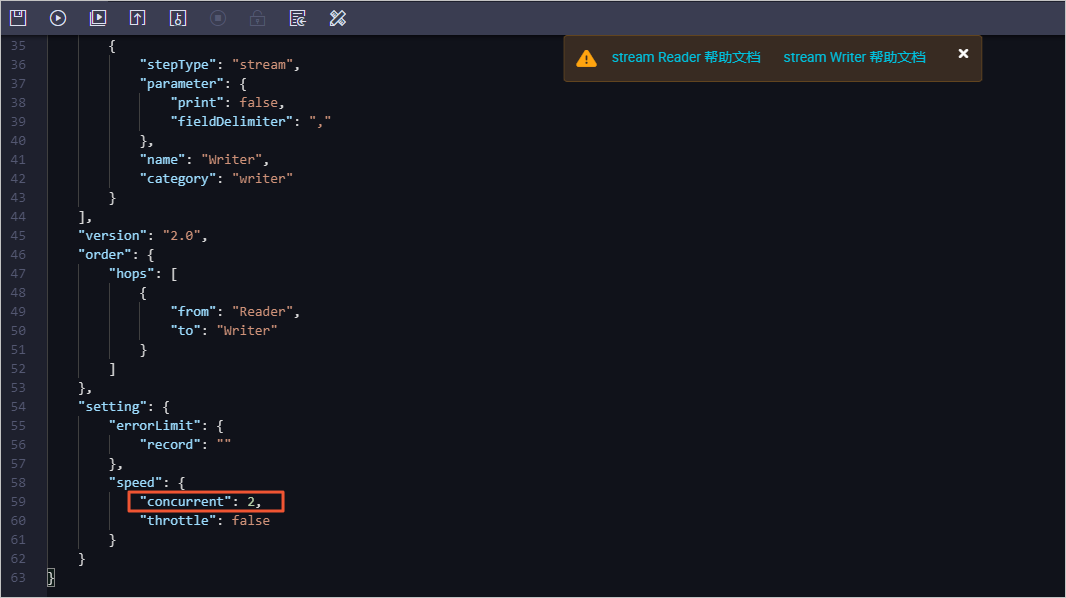Click the "setting" key on line 54
This screenshot has width=1066, height=598.
point(113,406)
